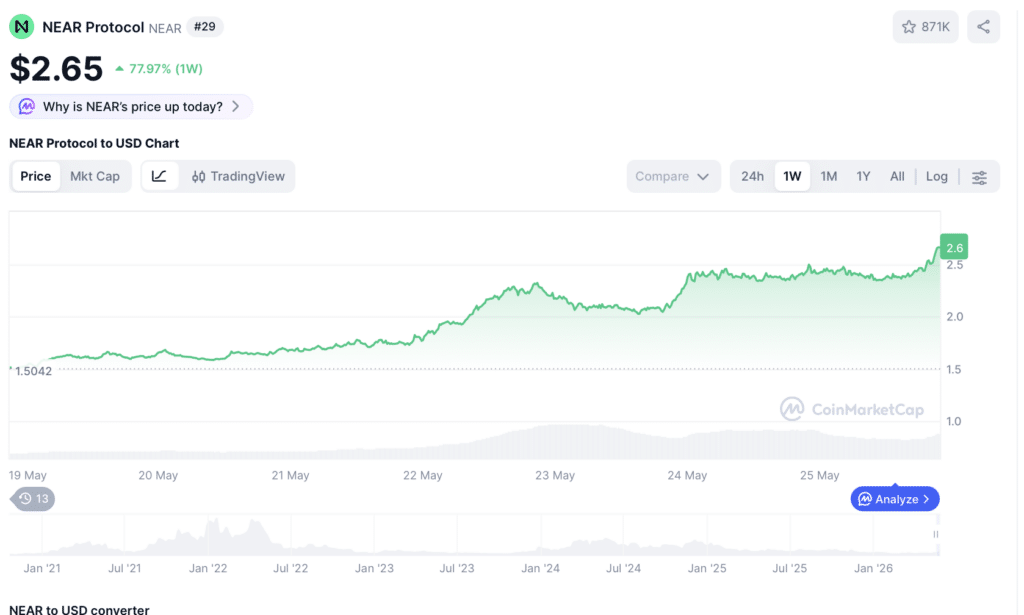The width and height of the screenshot is (1024, 615).
Task: Click the Analyze AI button
Action: [895, 499]
